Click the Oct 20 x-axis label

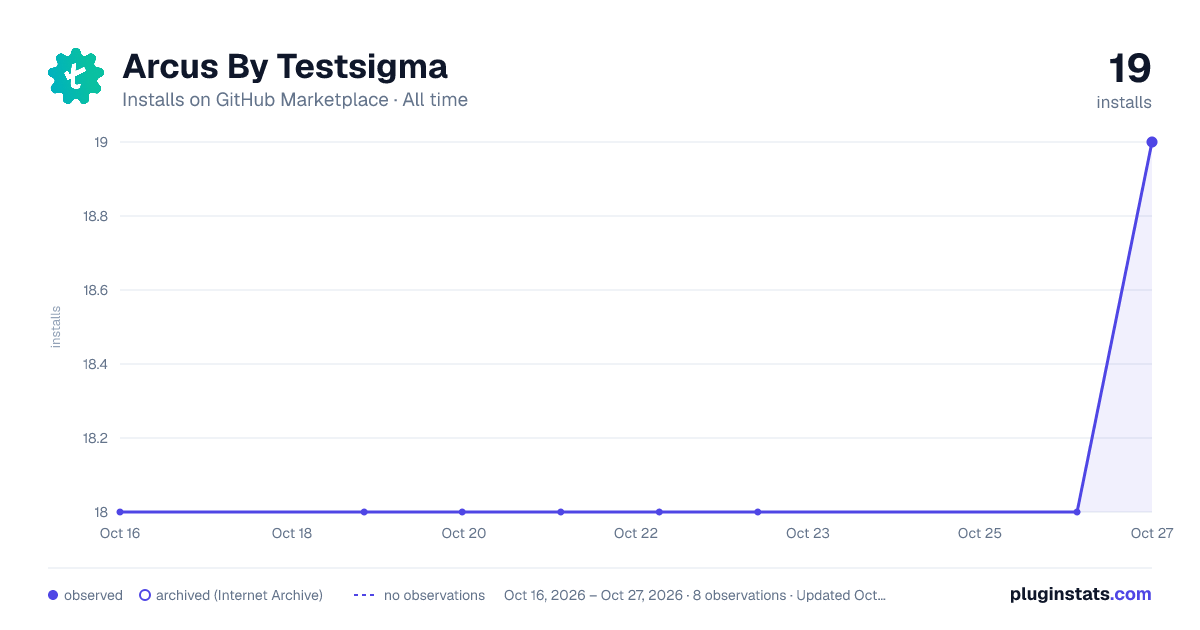pyautogui.click(x=464, y=533)
